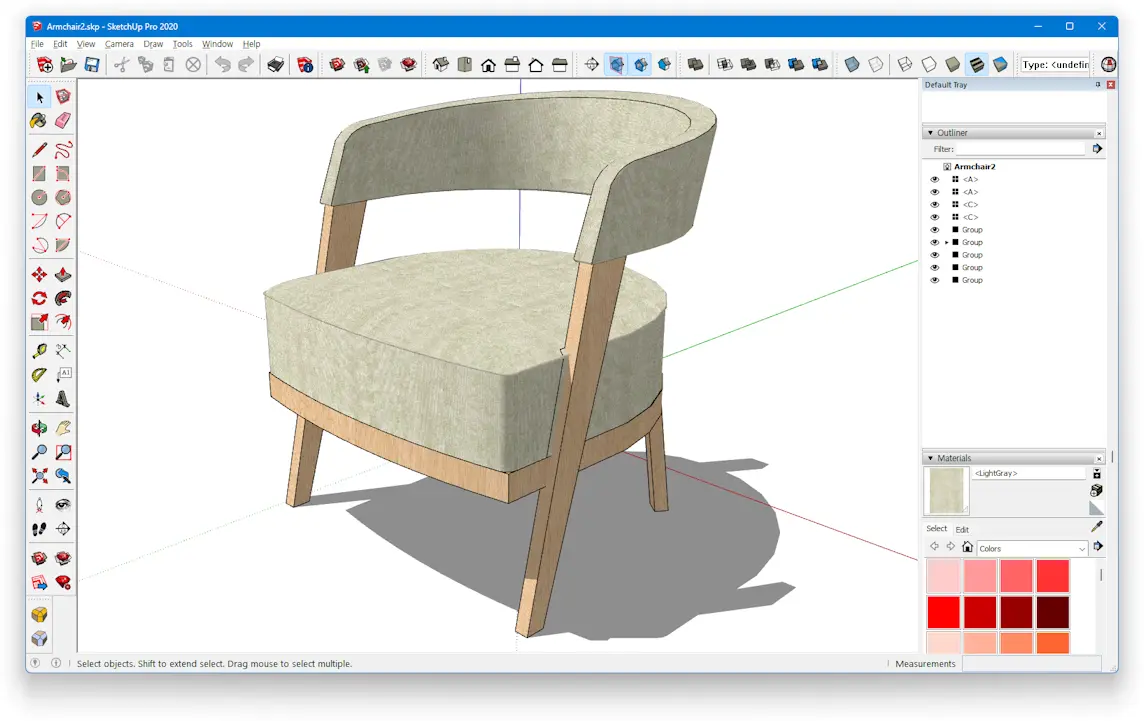Select the Eraser tool
The height and width of the screenshot is (721, 1144).
pos(63,121)
